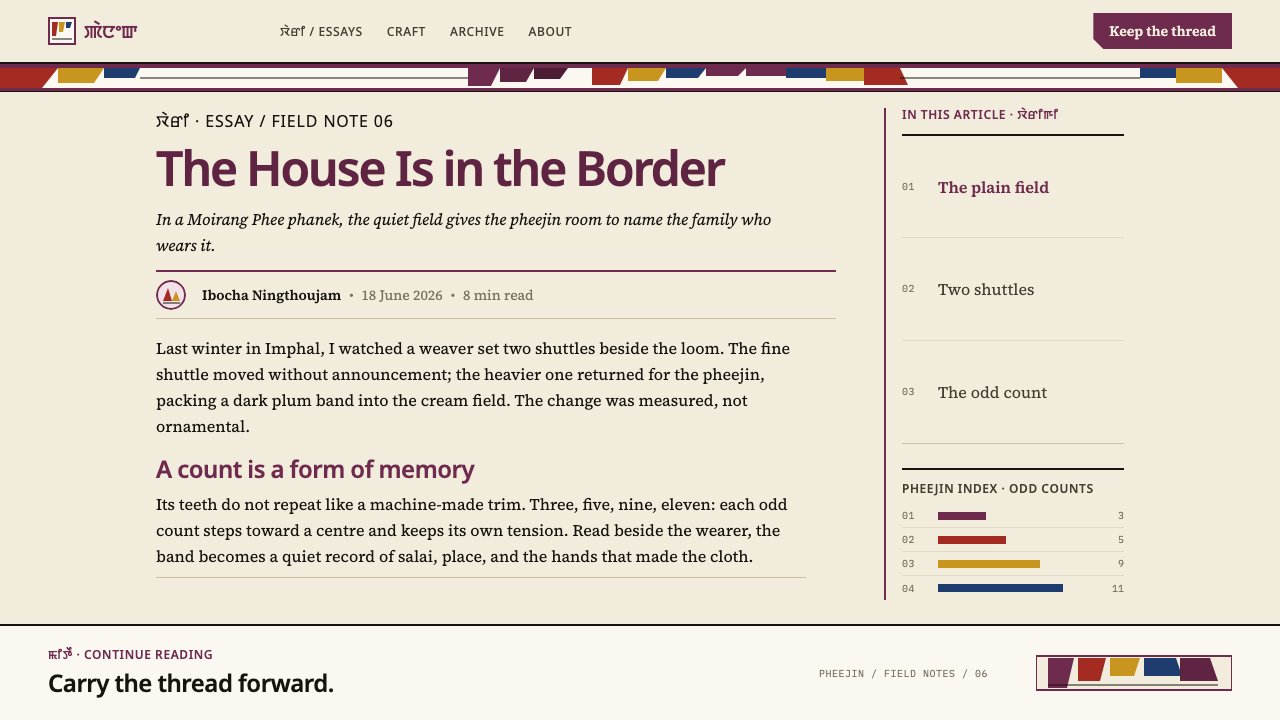Screen dimensions: 1280x720
Task: Visit the About page
Action: 550,31
